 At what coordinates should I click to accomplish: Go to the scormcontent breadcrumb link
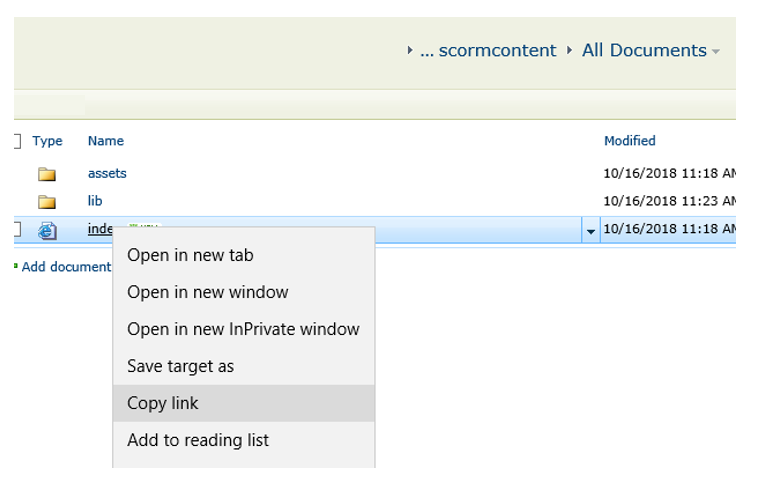(497, 50)
